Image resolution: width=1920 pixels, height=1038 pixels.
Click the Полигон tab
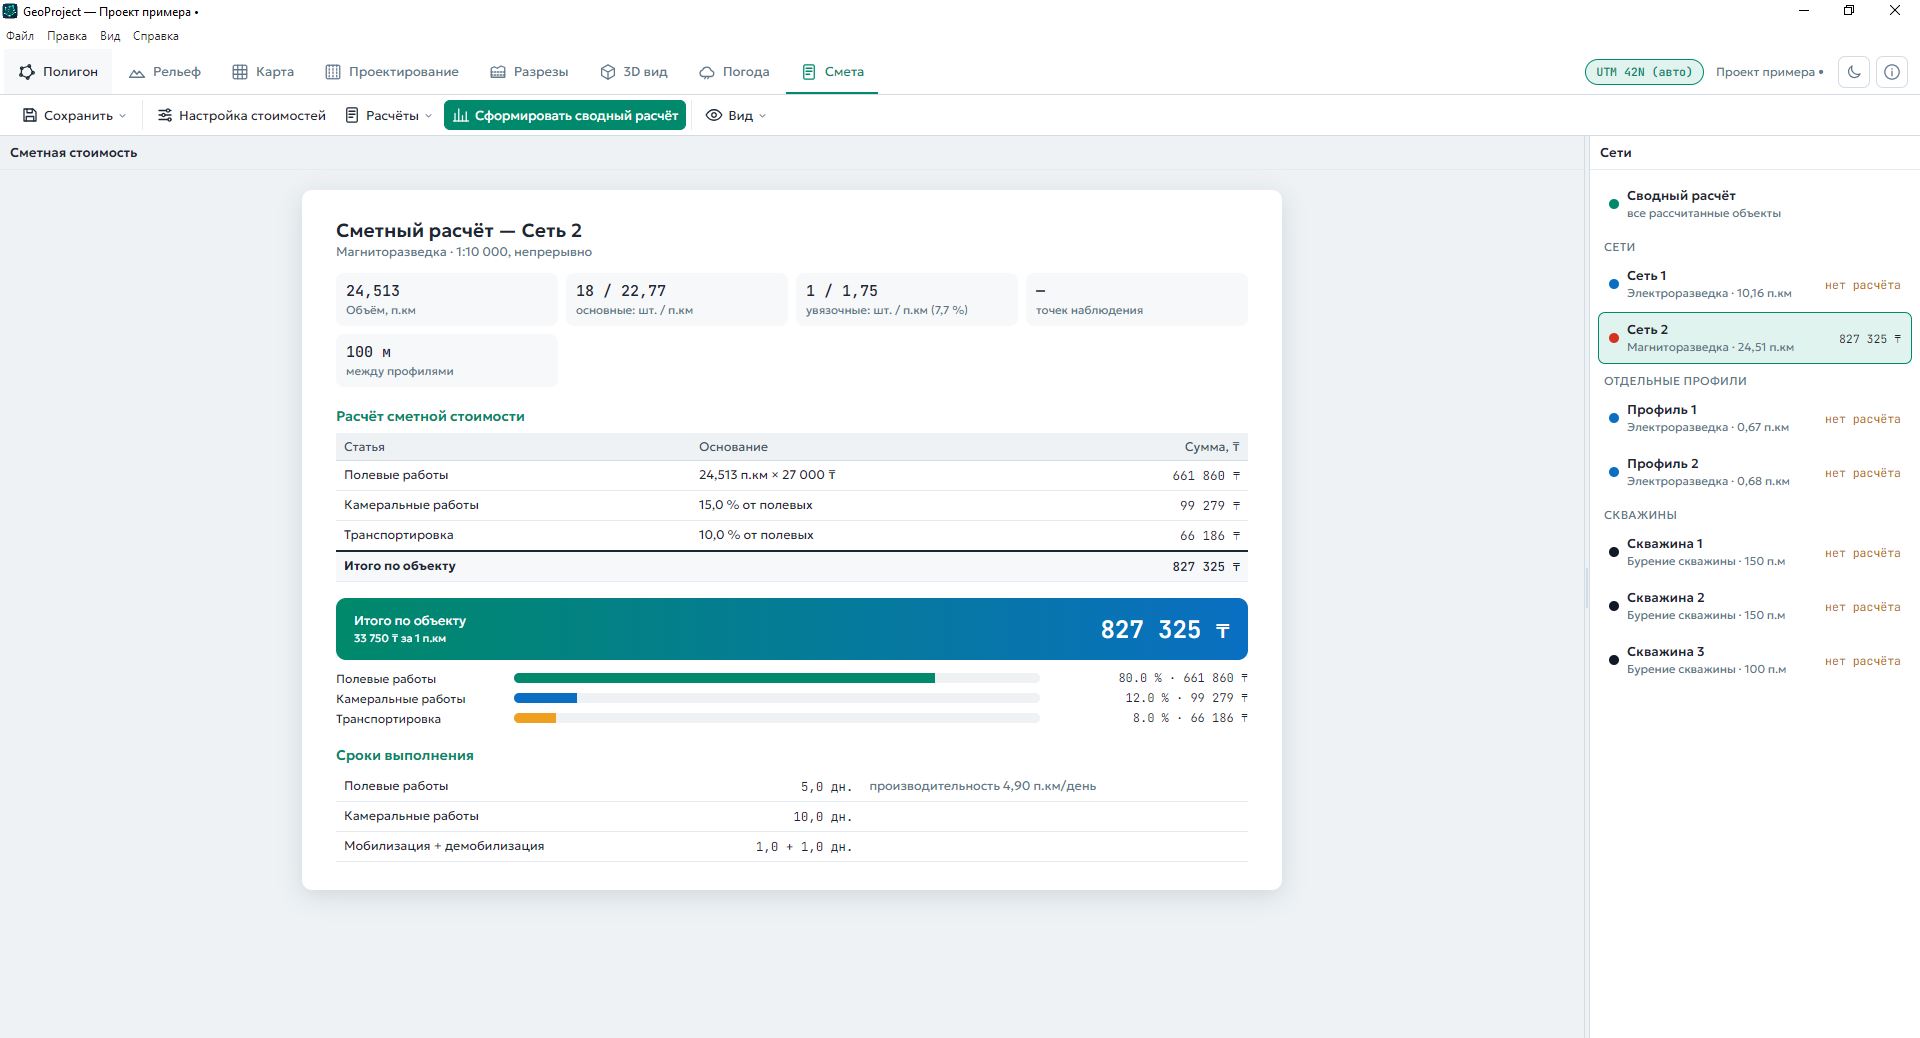point(58,72)
